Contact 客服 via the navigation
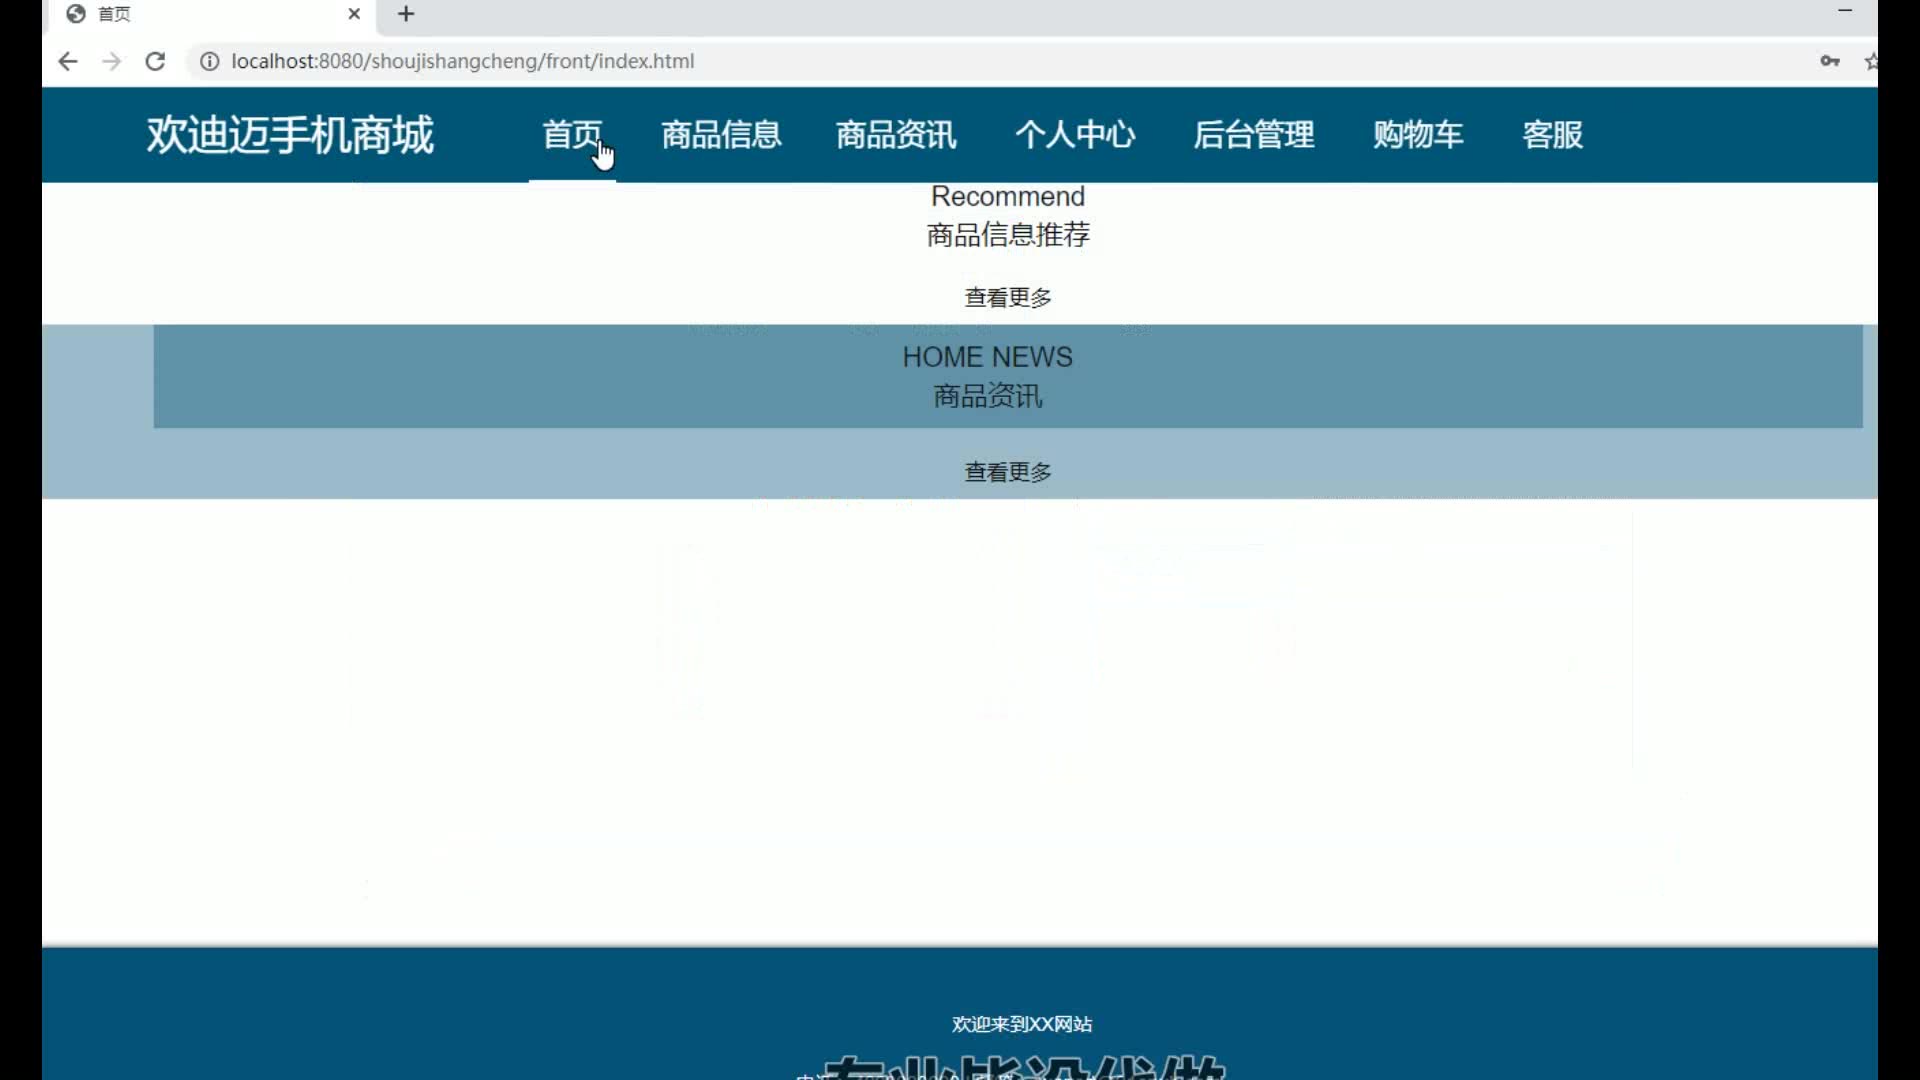Screen dimensions: 1920x1080 point(1552,134)
